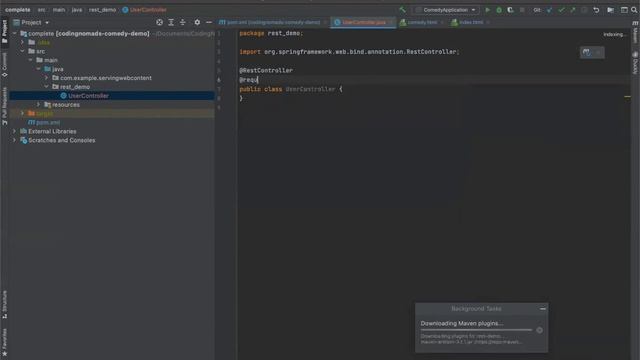
Task: Select the rest_demo package row
Action: coord(112,87)
